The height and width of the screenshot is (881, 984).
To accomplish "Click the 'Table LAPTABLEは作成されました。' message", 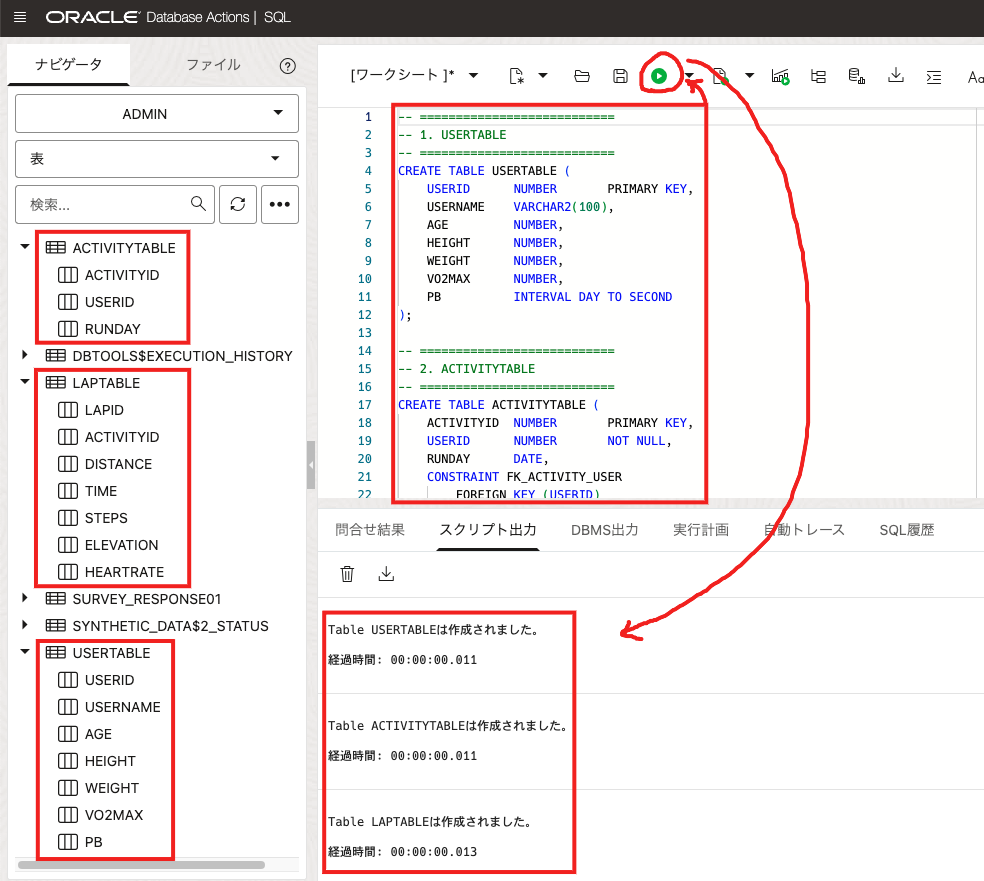I will pyautogui.click(x=430, y=821).
